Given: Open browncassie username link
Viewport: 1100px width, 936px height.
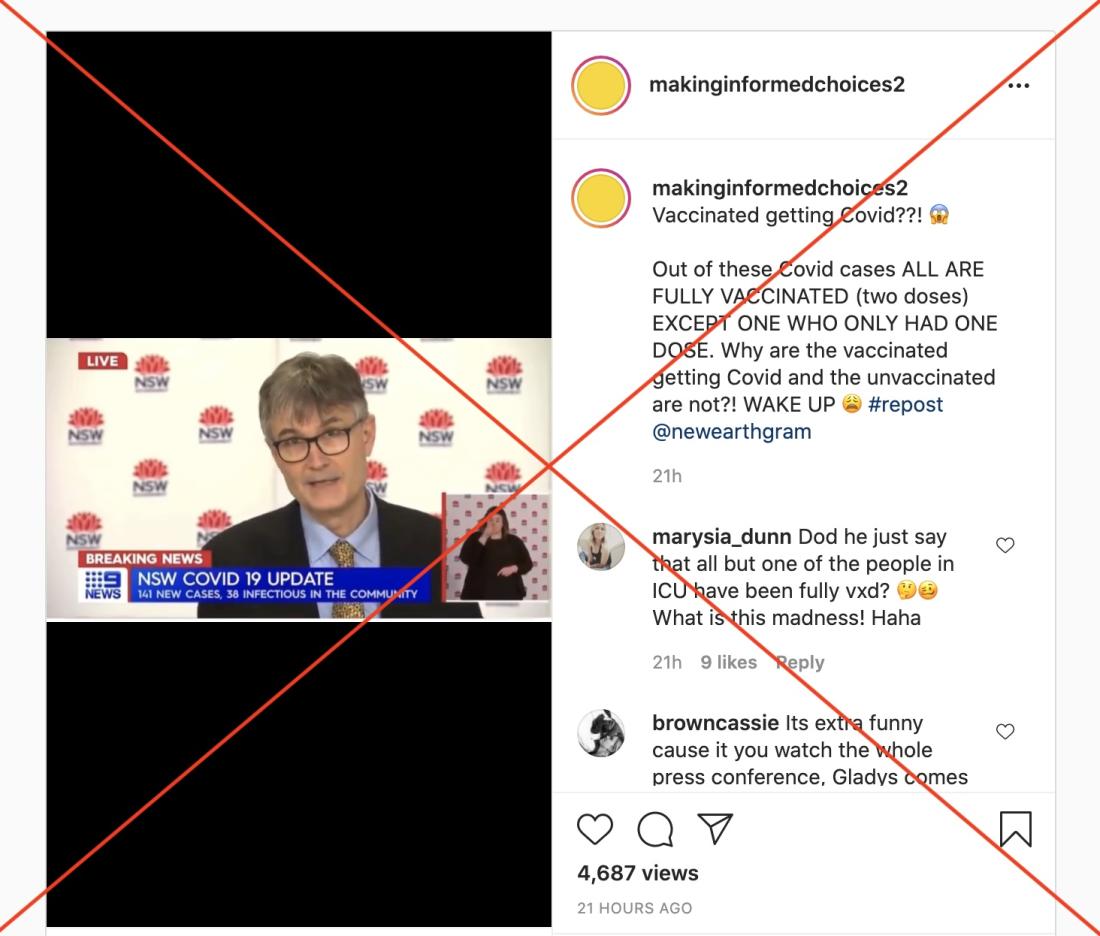Looking at the screenshot, I should pyautogui.click(x=716, y=723).
